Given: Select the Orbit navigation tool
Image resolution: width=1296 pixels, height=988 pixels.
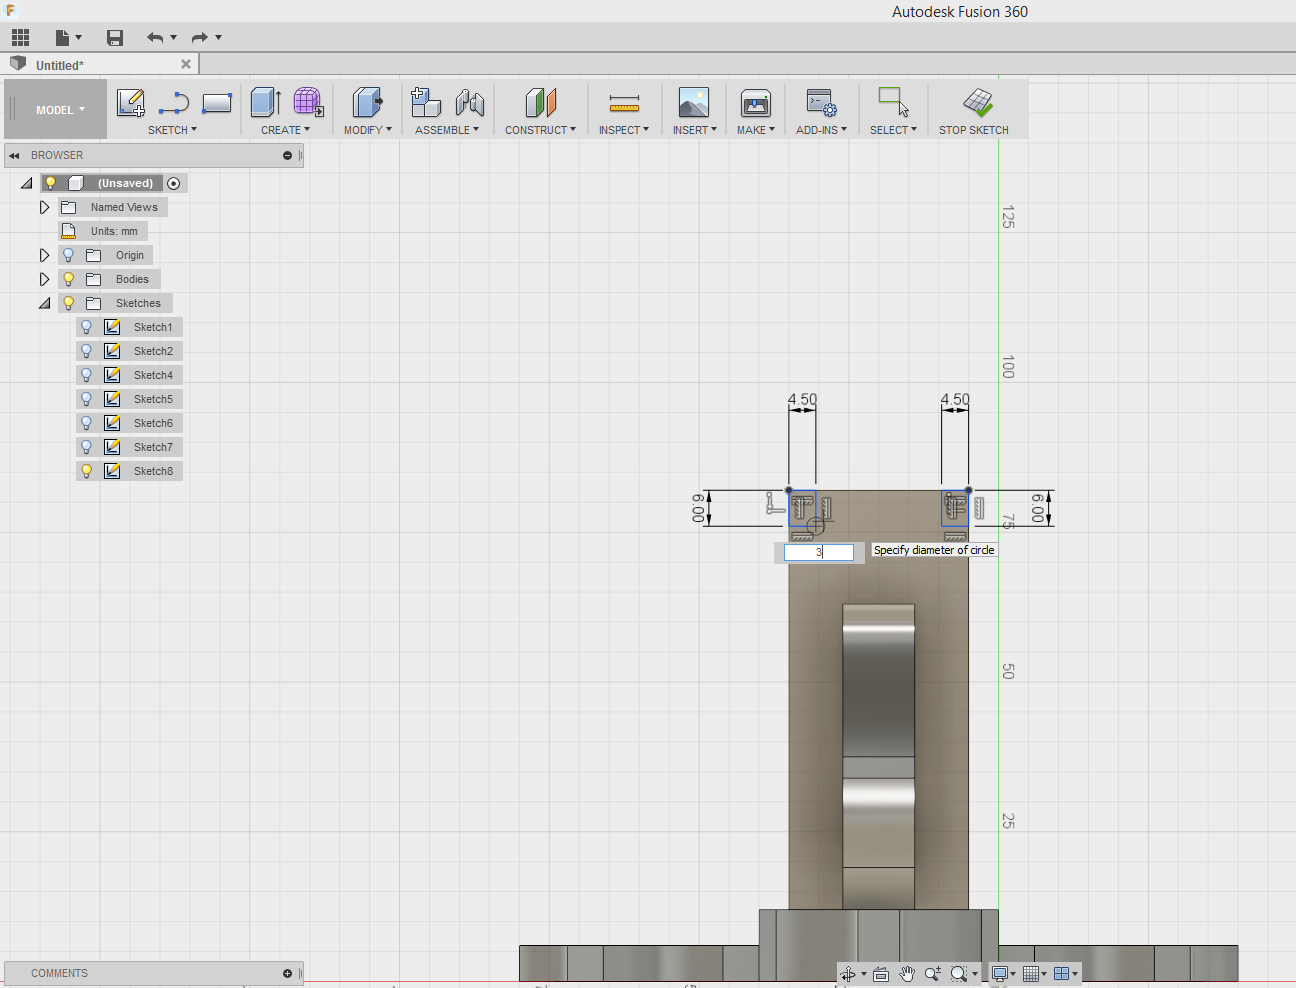Looking at the screenshot, I should coord(848,974).
